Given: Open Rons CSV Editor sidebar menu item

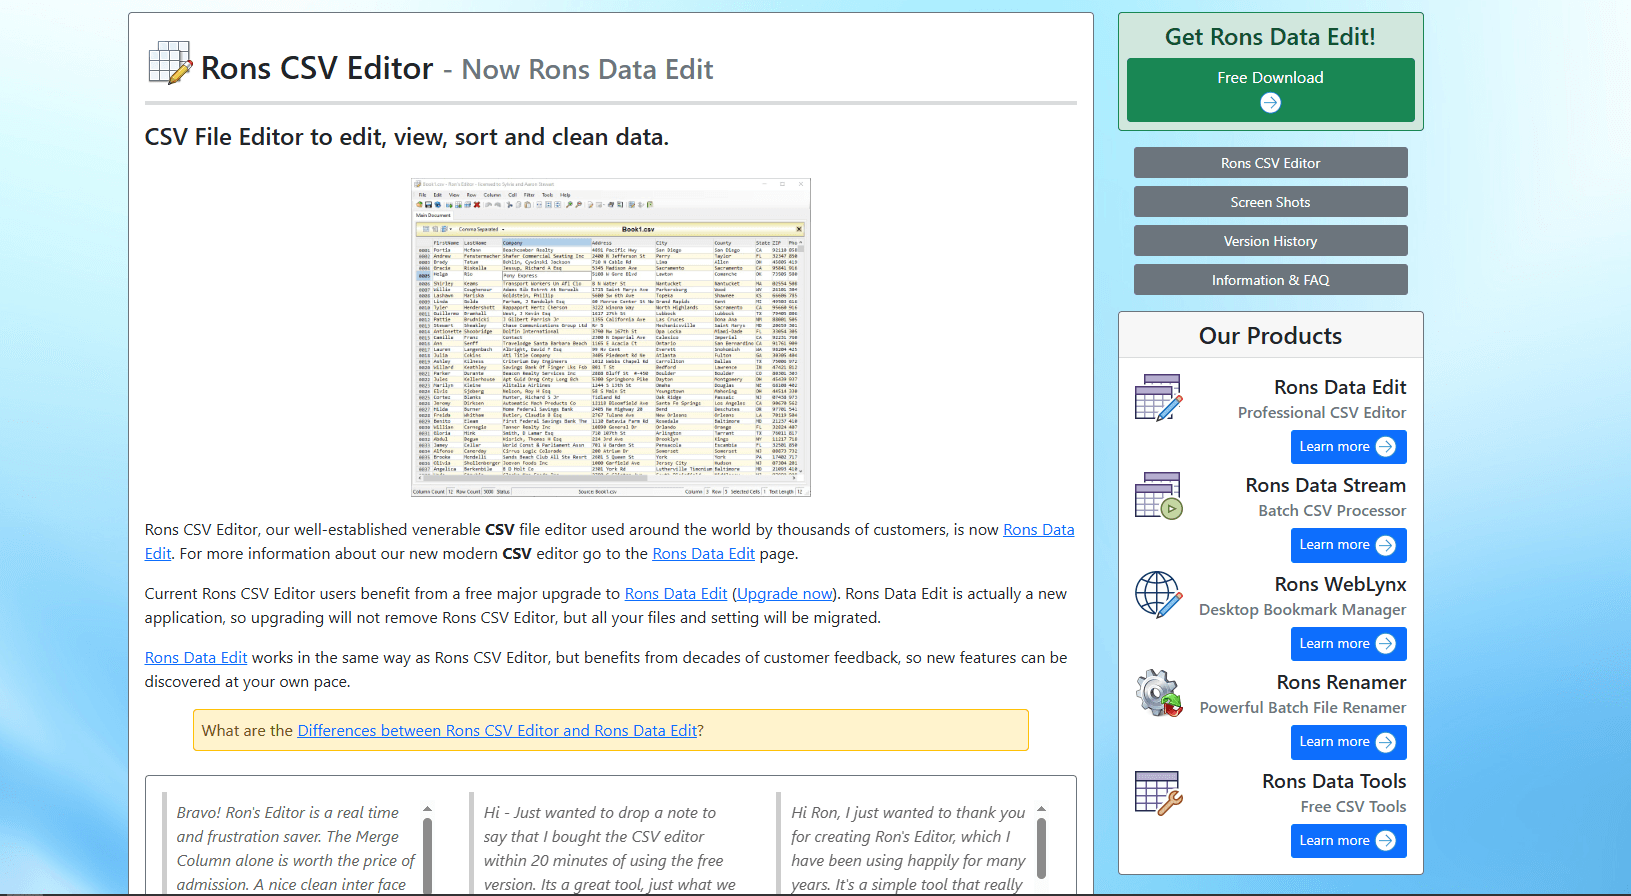Looking at the screenshot, I should click(x=1270, y=163).
